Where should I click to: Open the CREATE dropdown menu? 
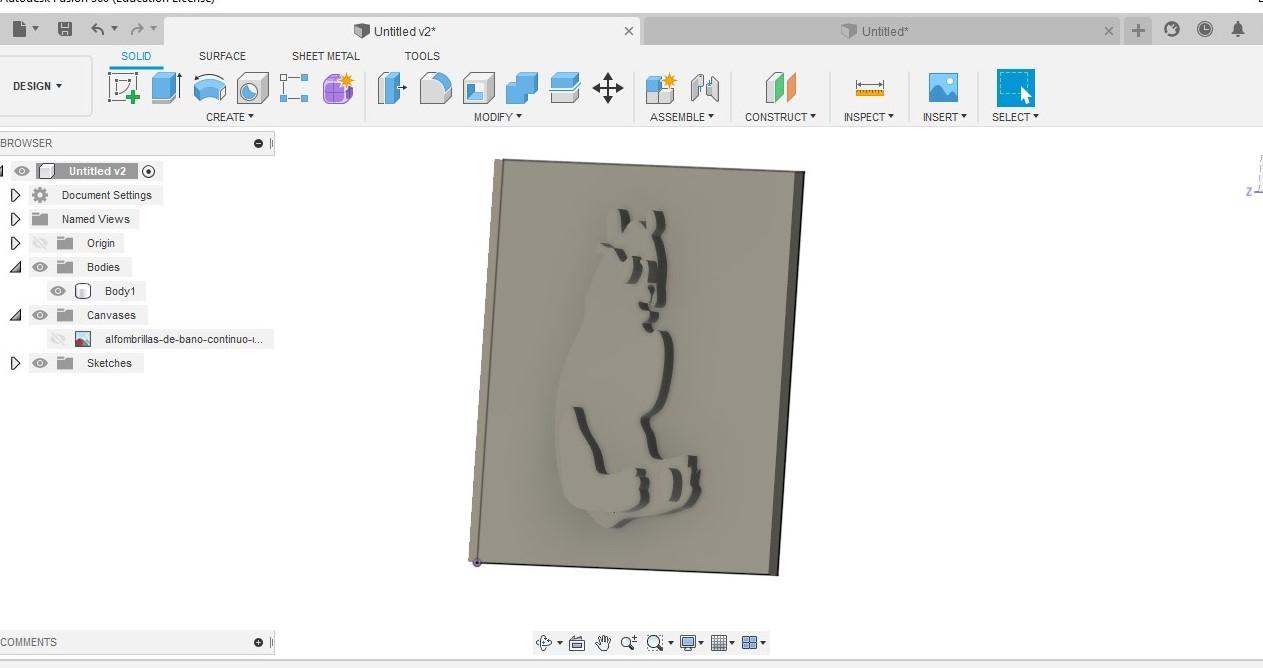pyautogui.click(x=230, y=117)
